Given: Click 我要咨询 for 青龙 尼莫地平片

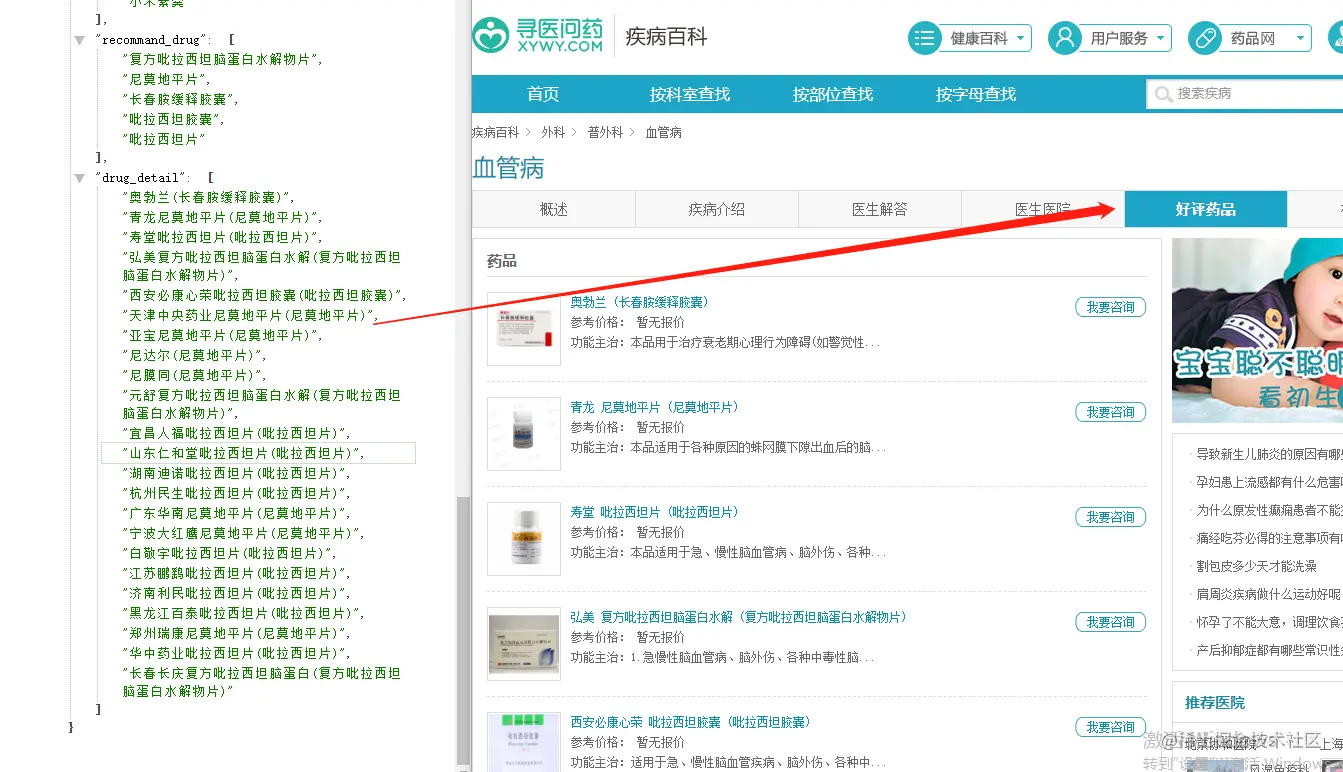Looking at the screenshot, I should (x=1110, y=412).
